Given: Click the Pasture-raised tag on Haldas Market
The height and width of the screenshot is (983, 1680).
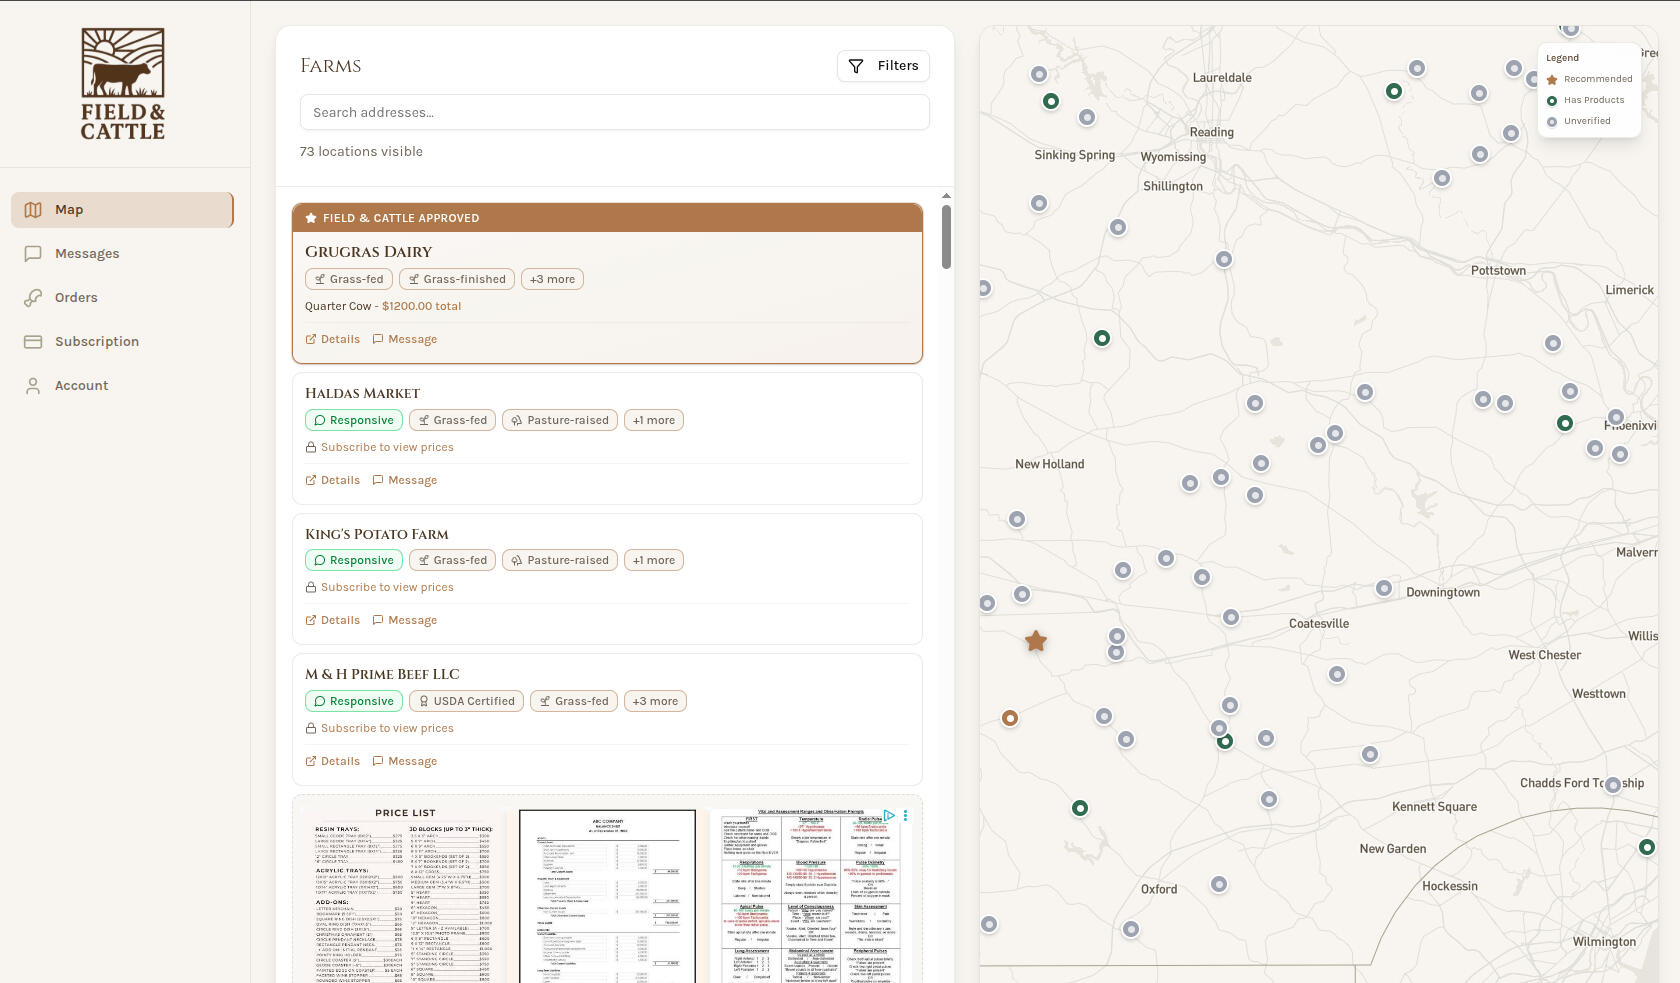Looking at the screenshot, I should [x=560, y=420].
